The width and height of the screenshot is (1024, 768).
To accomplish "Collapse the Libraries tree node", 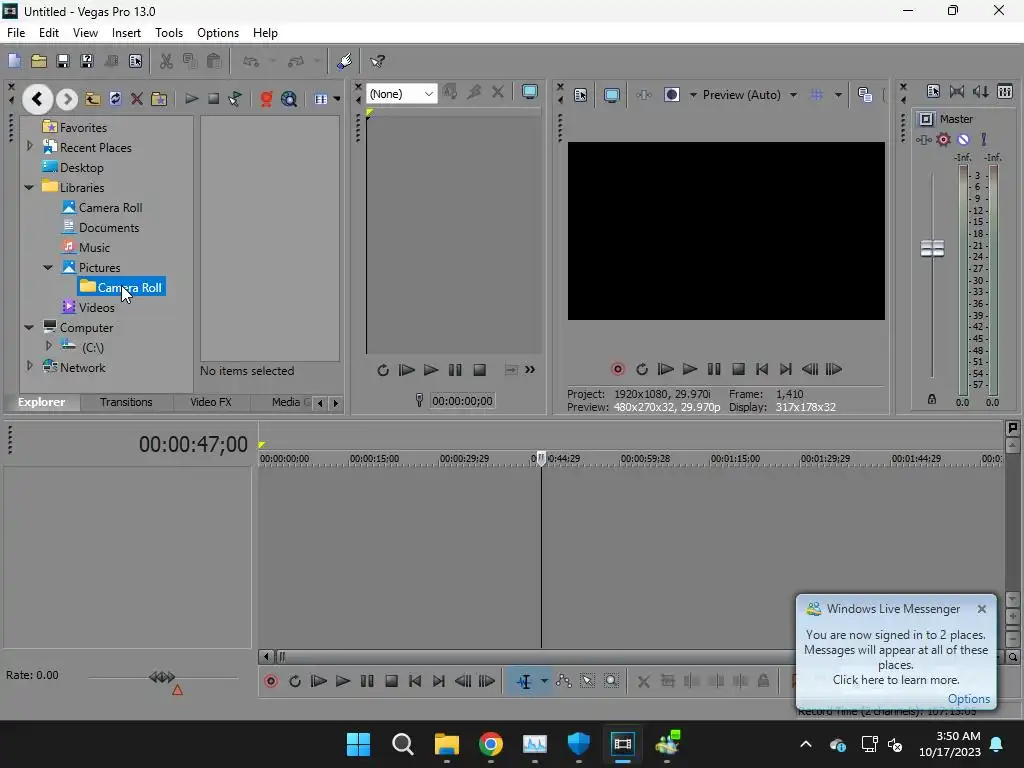I will pyautogui.click(x=29, y=187).
